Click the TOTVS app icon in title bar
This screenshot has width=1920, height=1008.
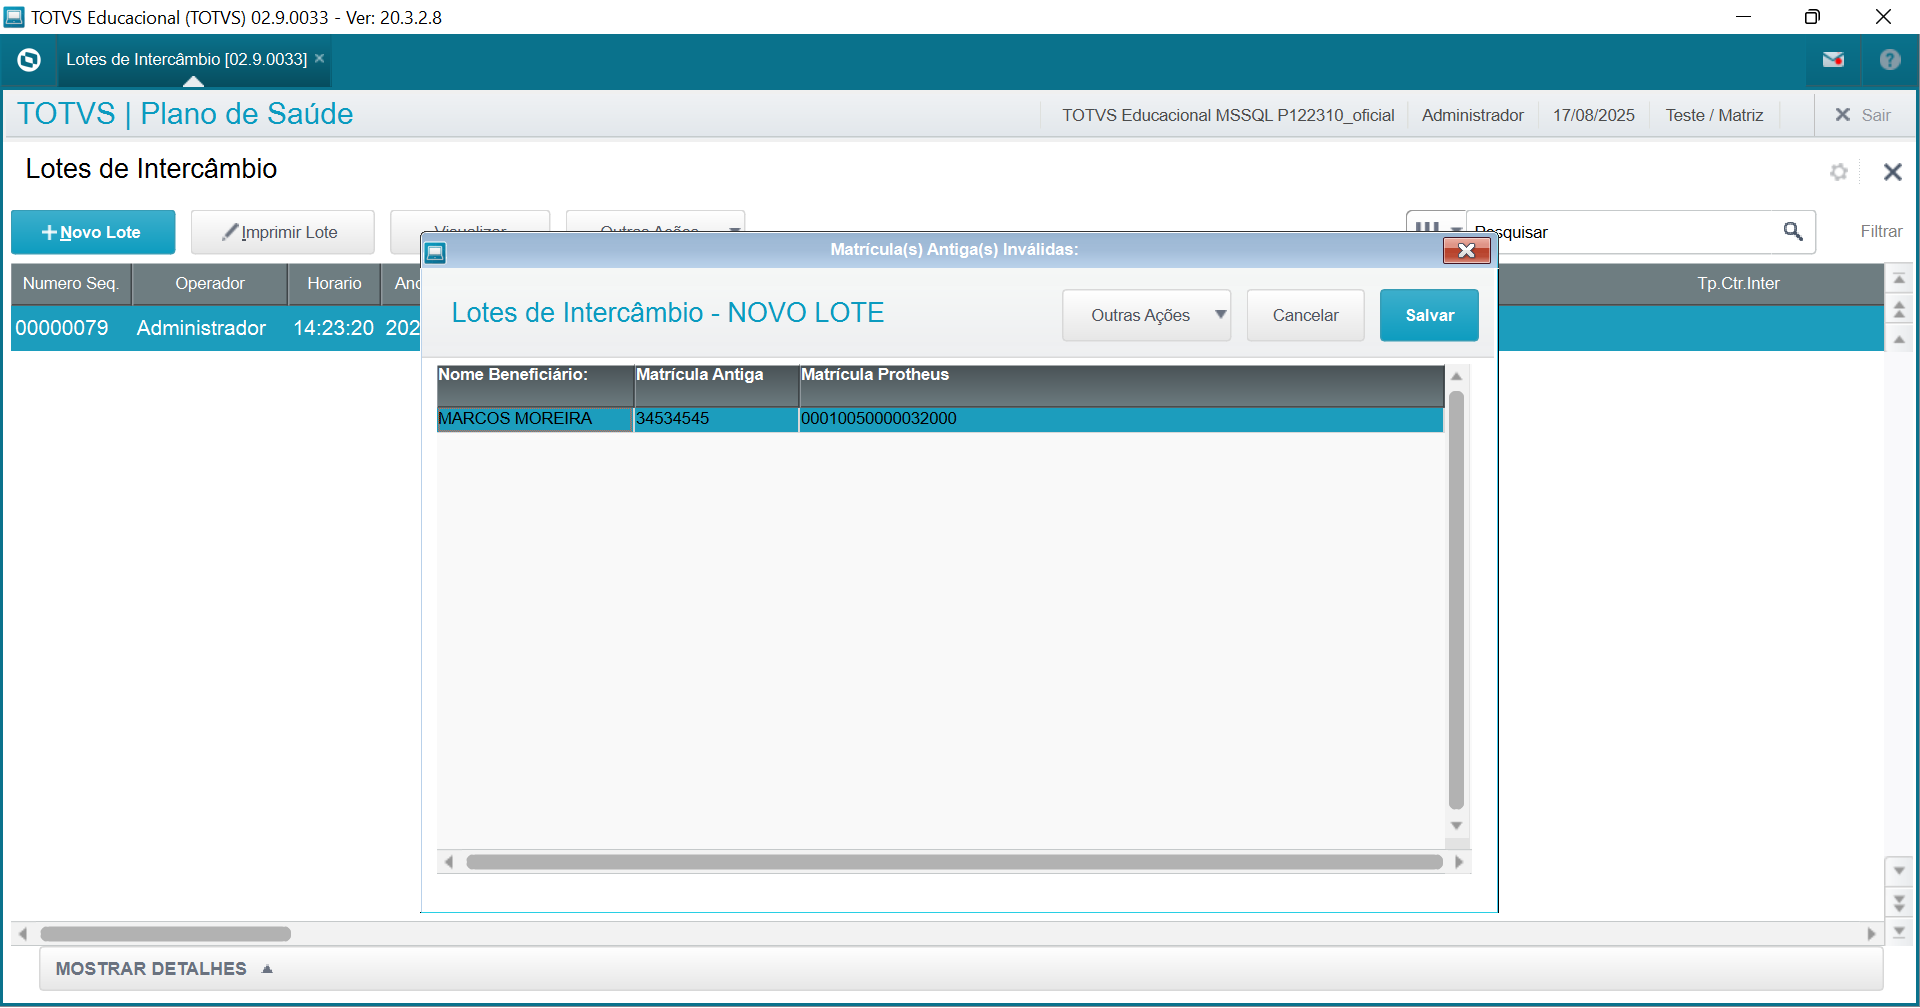[x=14, y=17]
